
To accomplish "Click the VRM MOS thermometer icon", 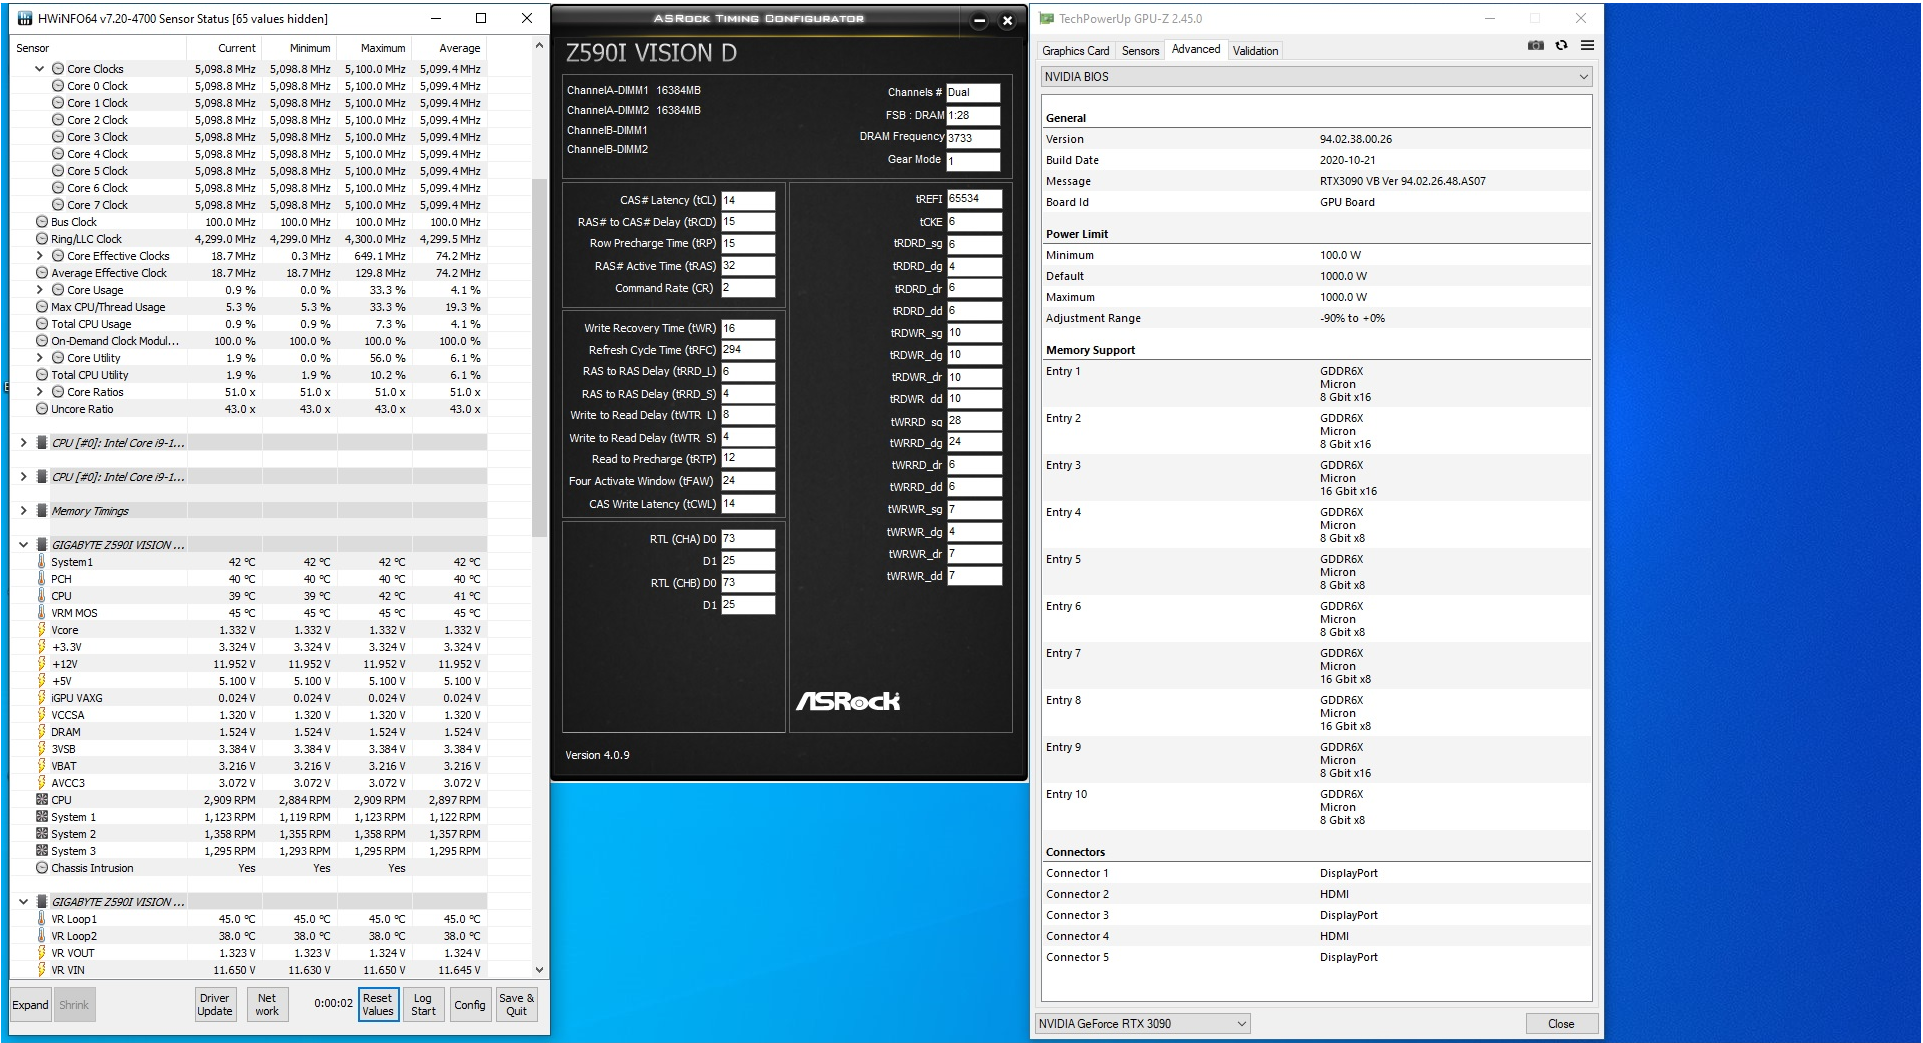I will (42, 613).
